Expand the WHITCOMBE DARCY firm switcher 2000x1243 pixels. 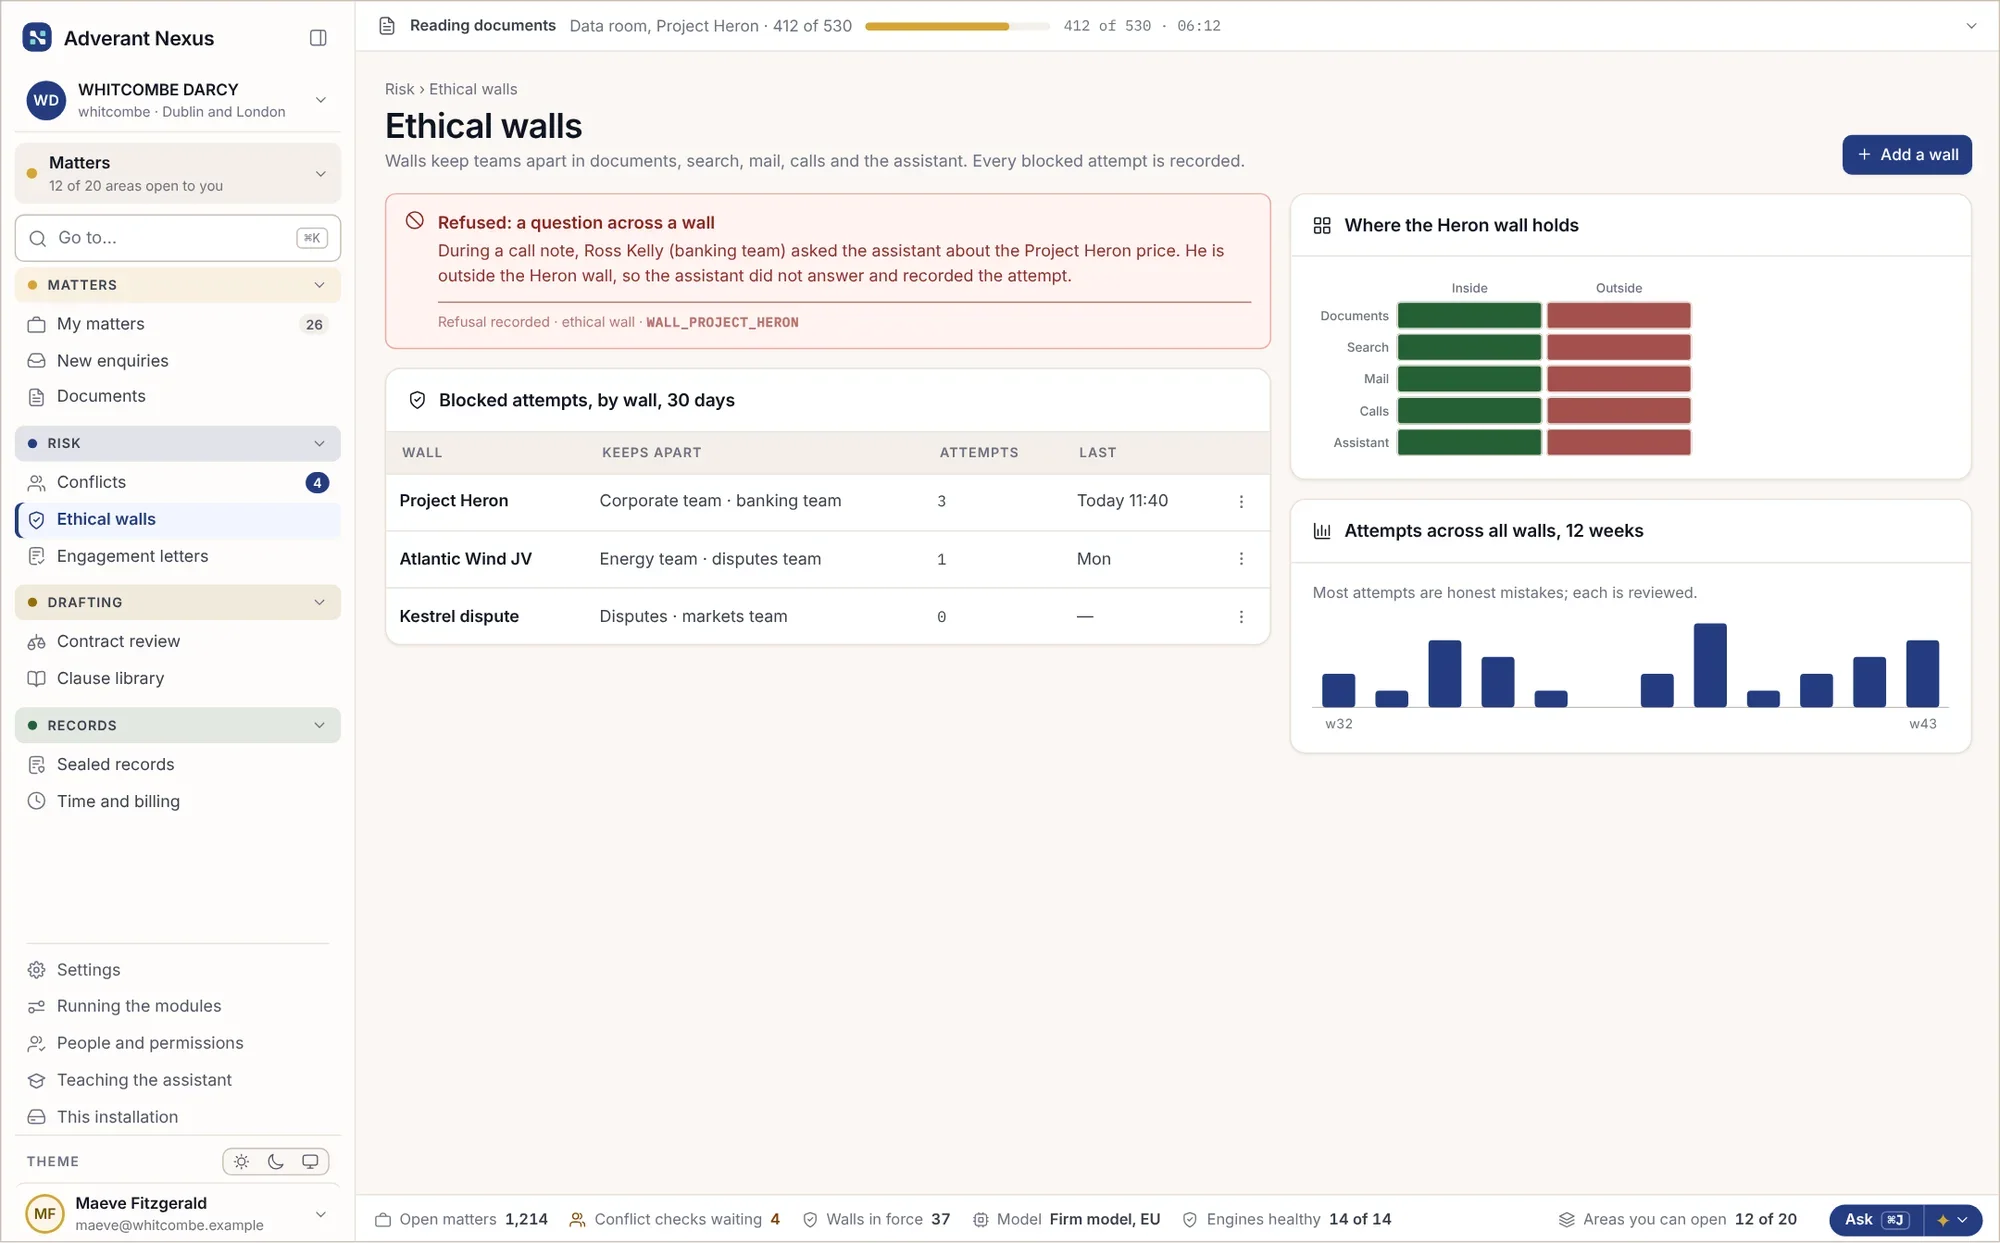178,100
